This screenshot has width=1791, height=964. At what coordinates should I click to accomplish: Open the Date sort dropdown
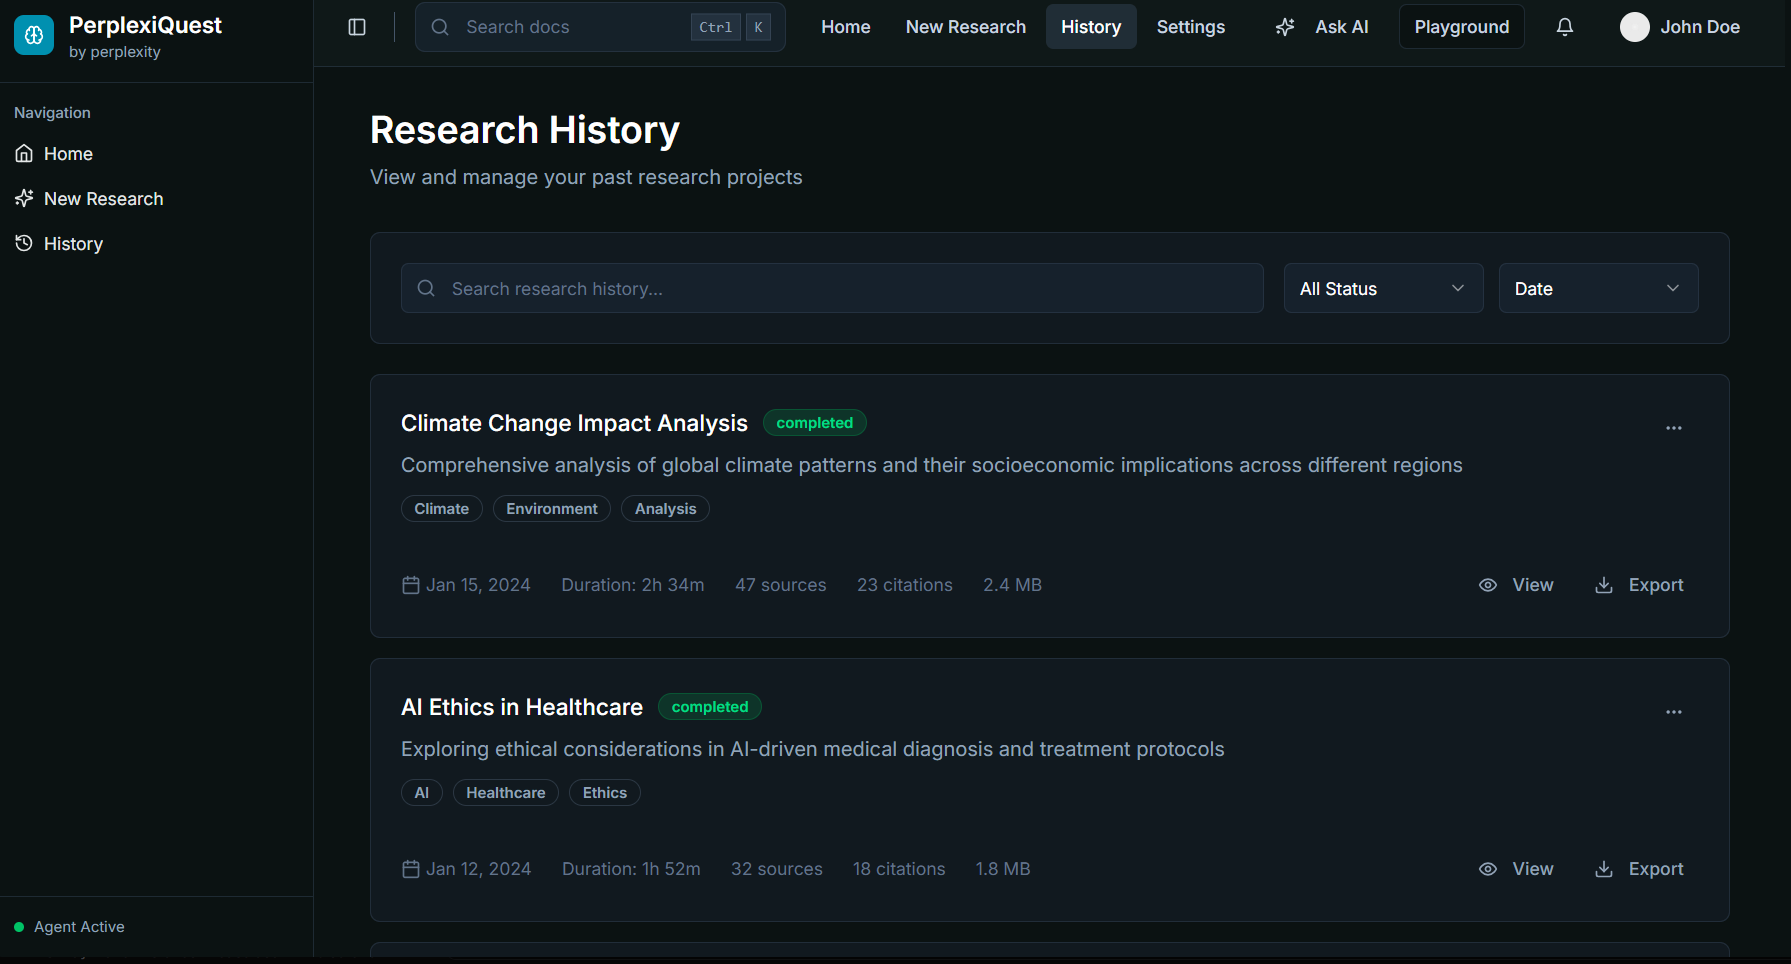click(1598, 288)
